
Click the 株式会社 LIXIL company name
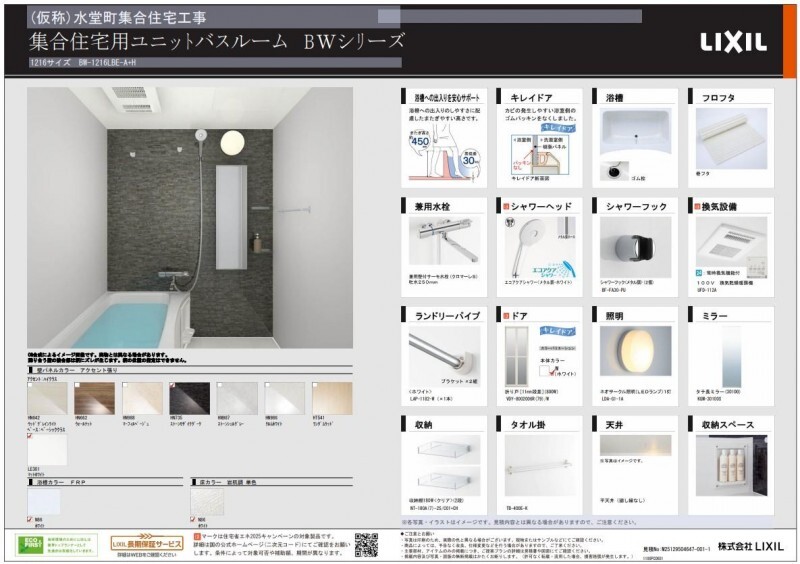pyautogui.click(x=750, y=546)
